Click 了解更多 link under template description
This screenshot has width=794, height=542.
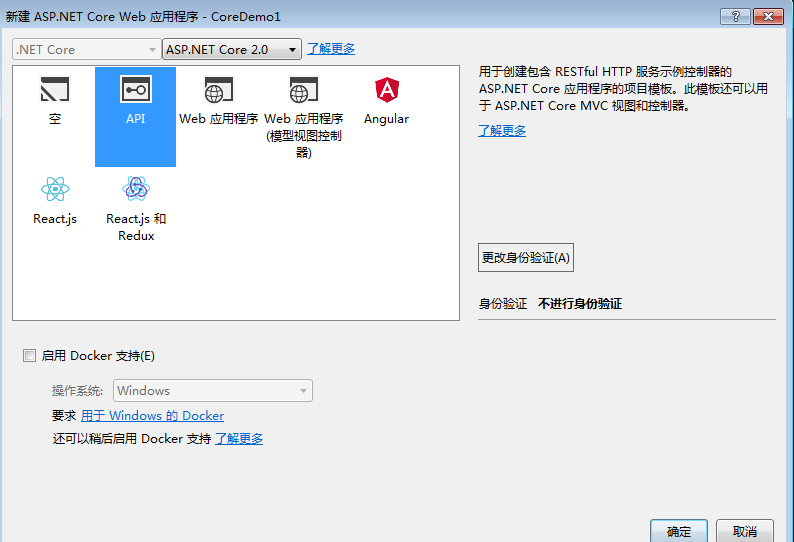tap(502, 131)
